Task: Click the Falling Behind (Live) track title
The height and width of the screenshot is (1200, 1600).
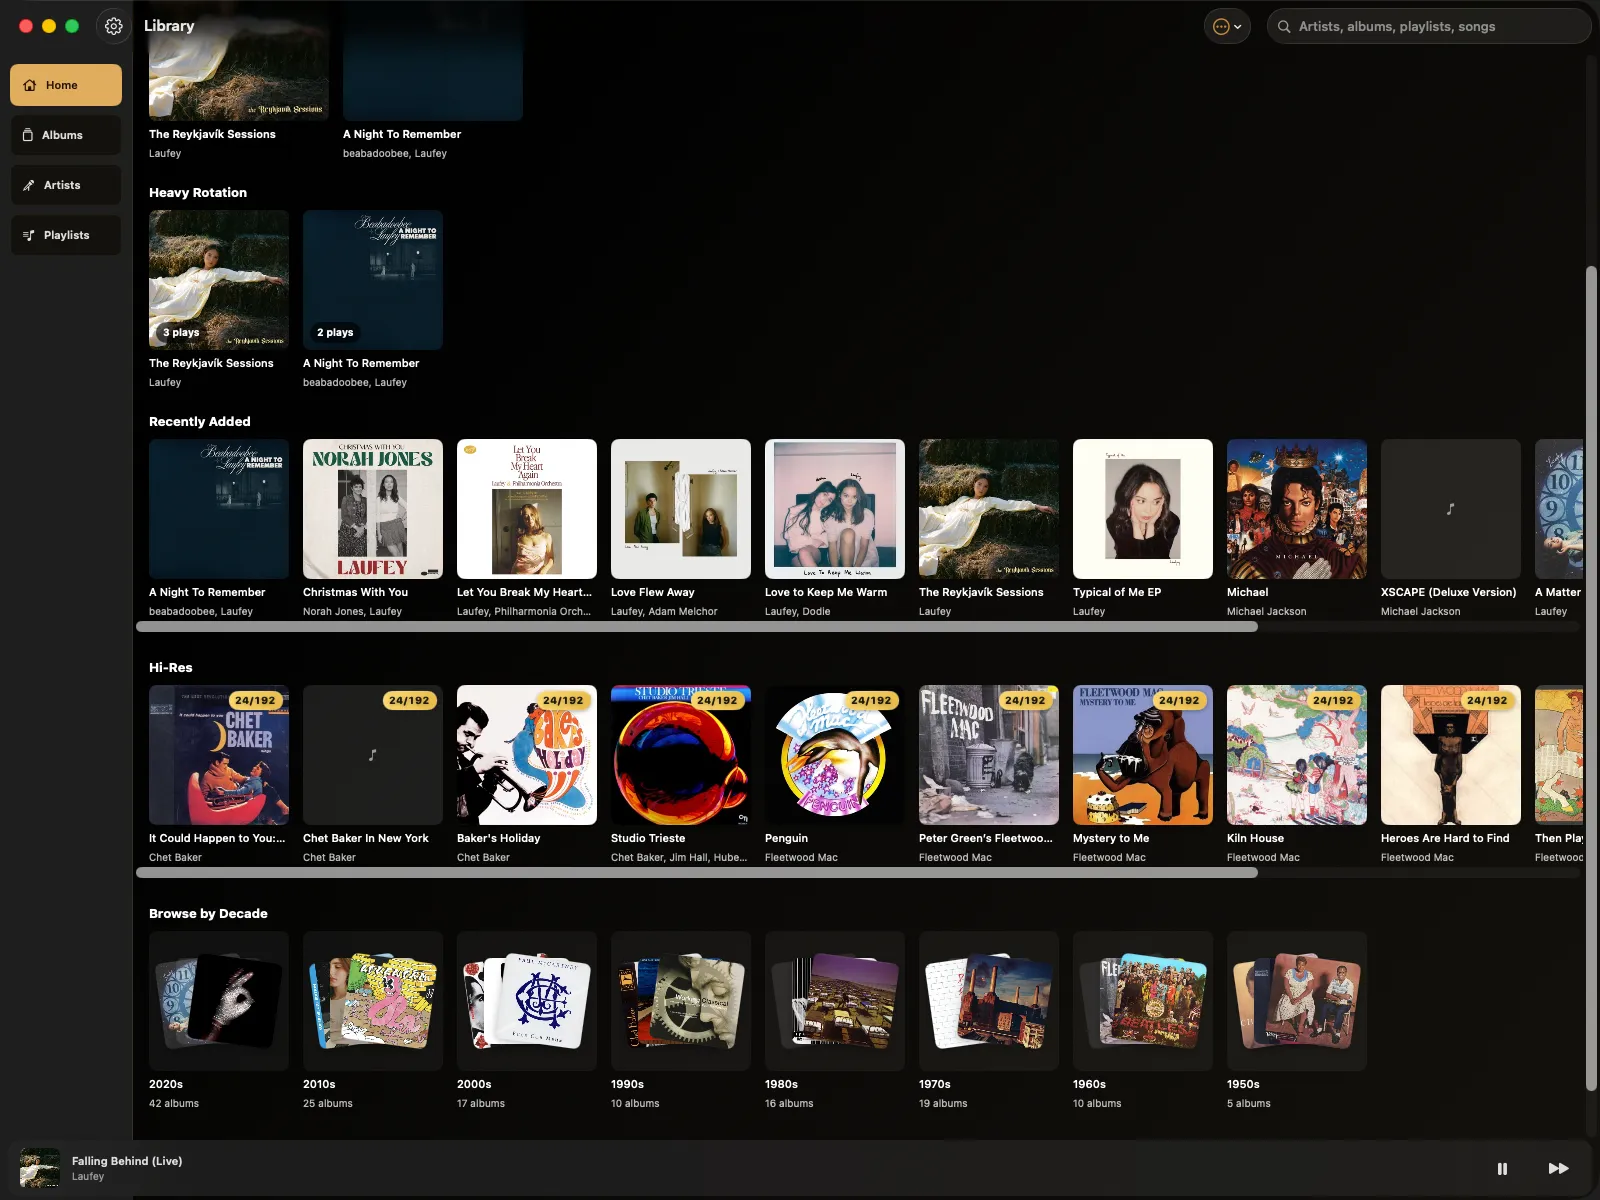Action: (127, 1161)
